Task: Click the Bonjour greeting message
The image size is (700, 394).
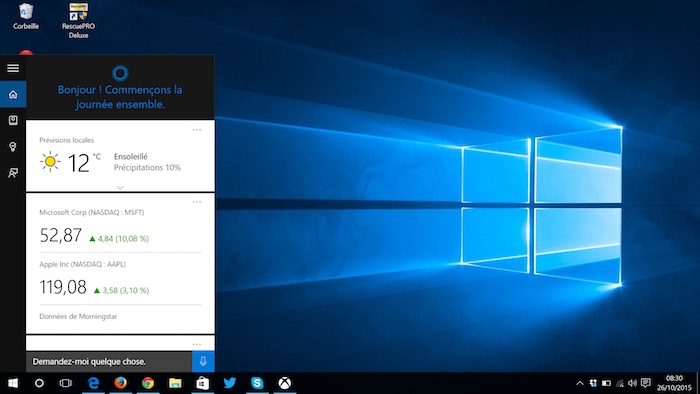Action: click(120, 97)
